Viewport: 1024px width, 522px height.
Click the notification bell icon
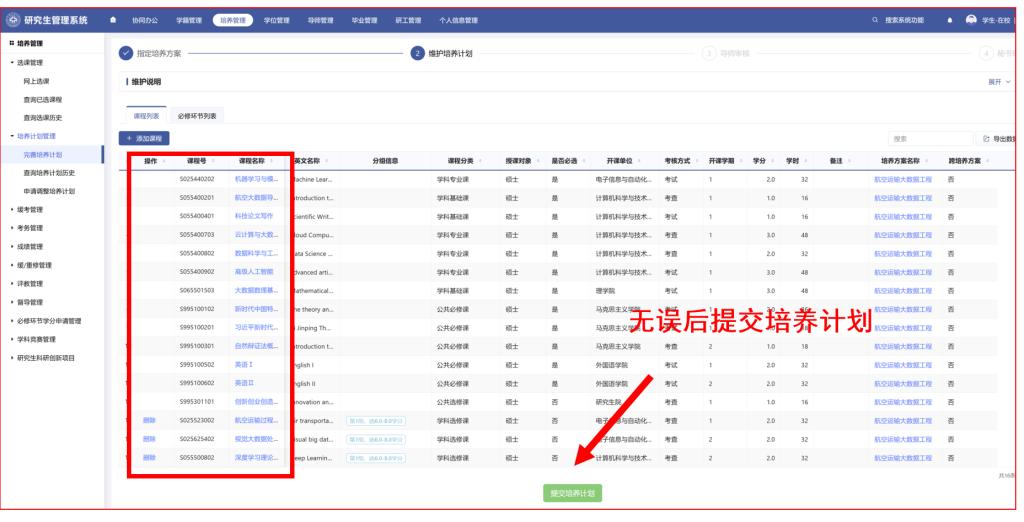pyautogui.click(x=949, y=21)
